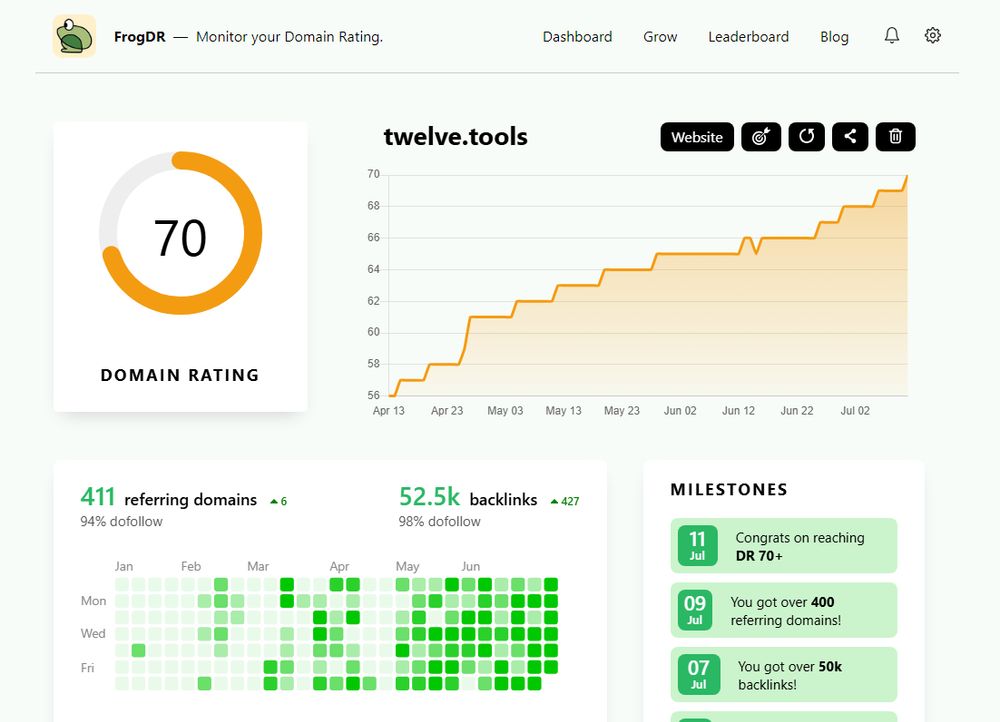Click the MILESTONES heading
Viewport: 1000px width, 722px height.
(729, 489)
